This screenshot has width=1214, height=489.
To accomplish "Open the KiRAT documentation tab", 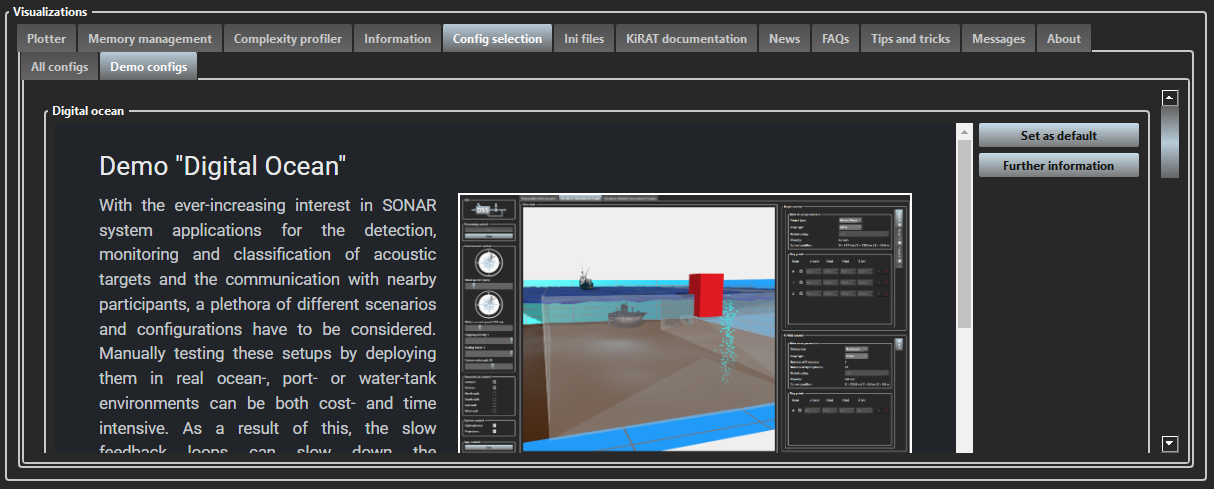I will tap(686, 39).
